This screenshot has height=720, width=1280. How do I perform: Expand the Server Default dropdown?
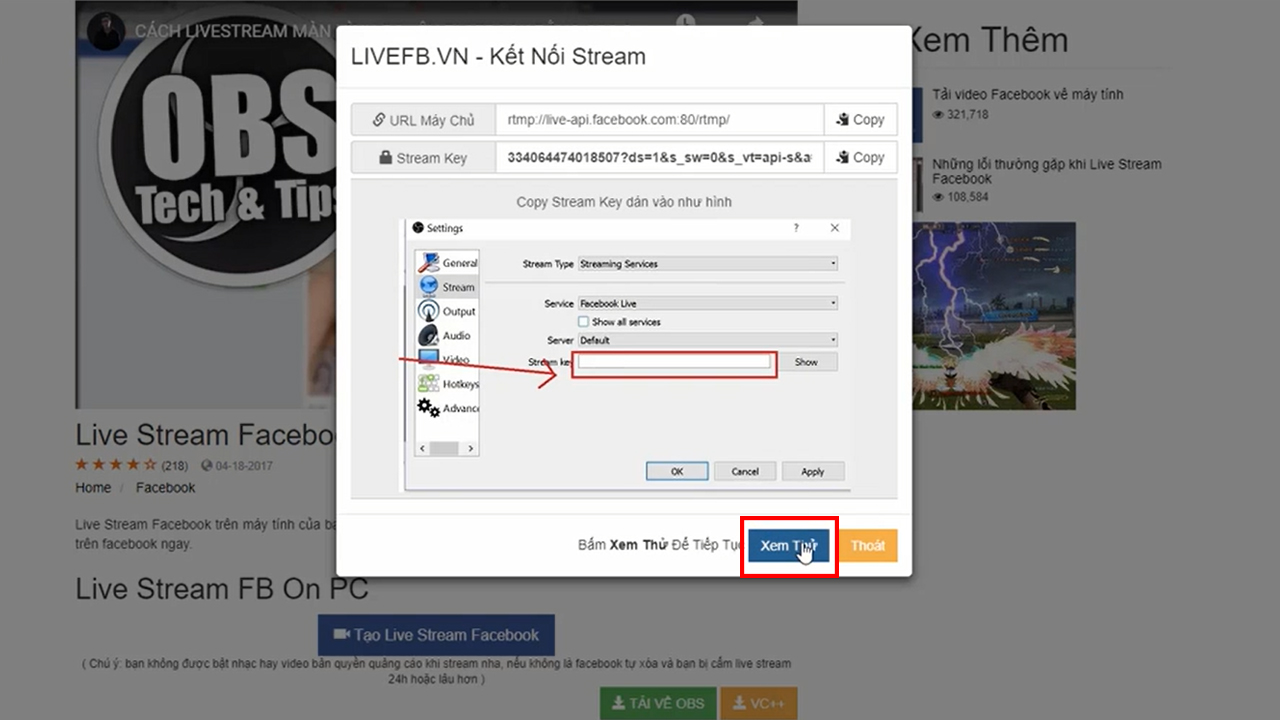(x=707, y=340)
